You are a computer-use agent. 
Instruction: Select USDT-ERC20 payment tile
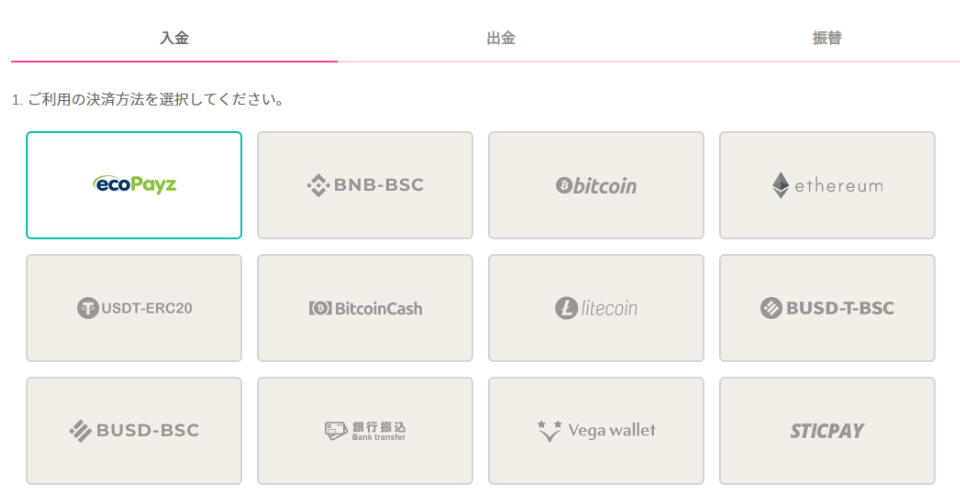(134, 308)
